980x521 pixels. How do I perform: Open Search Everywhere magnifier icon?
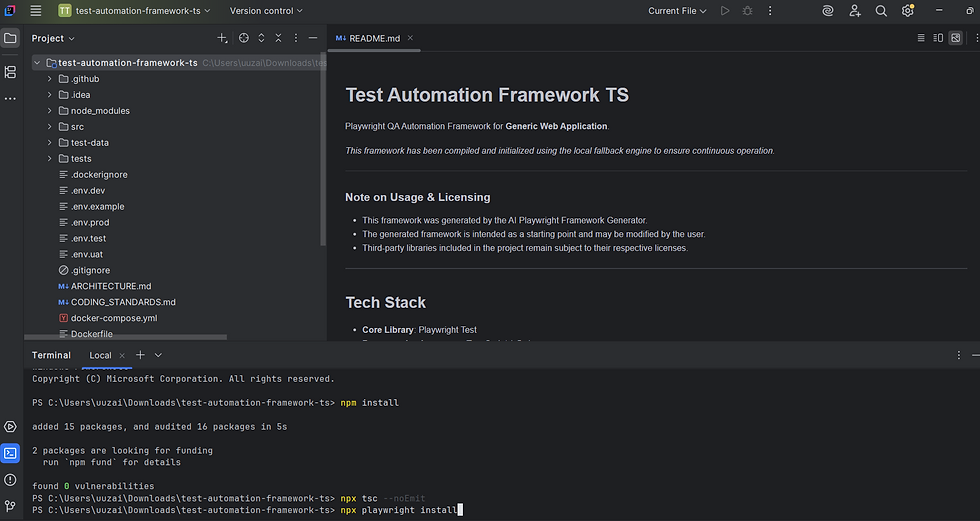click(881, 11)
